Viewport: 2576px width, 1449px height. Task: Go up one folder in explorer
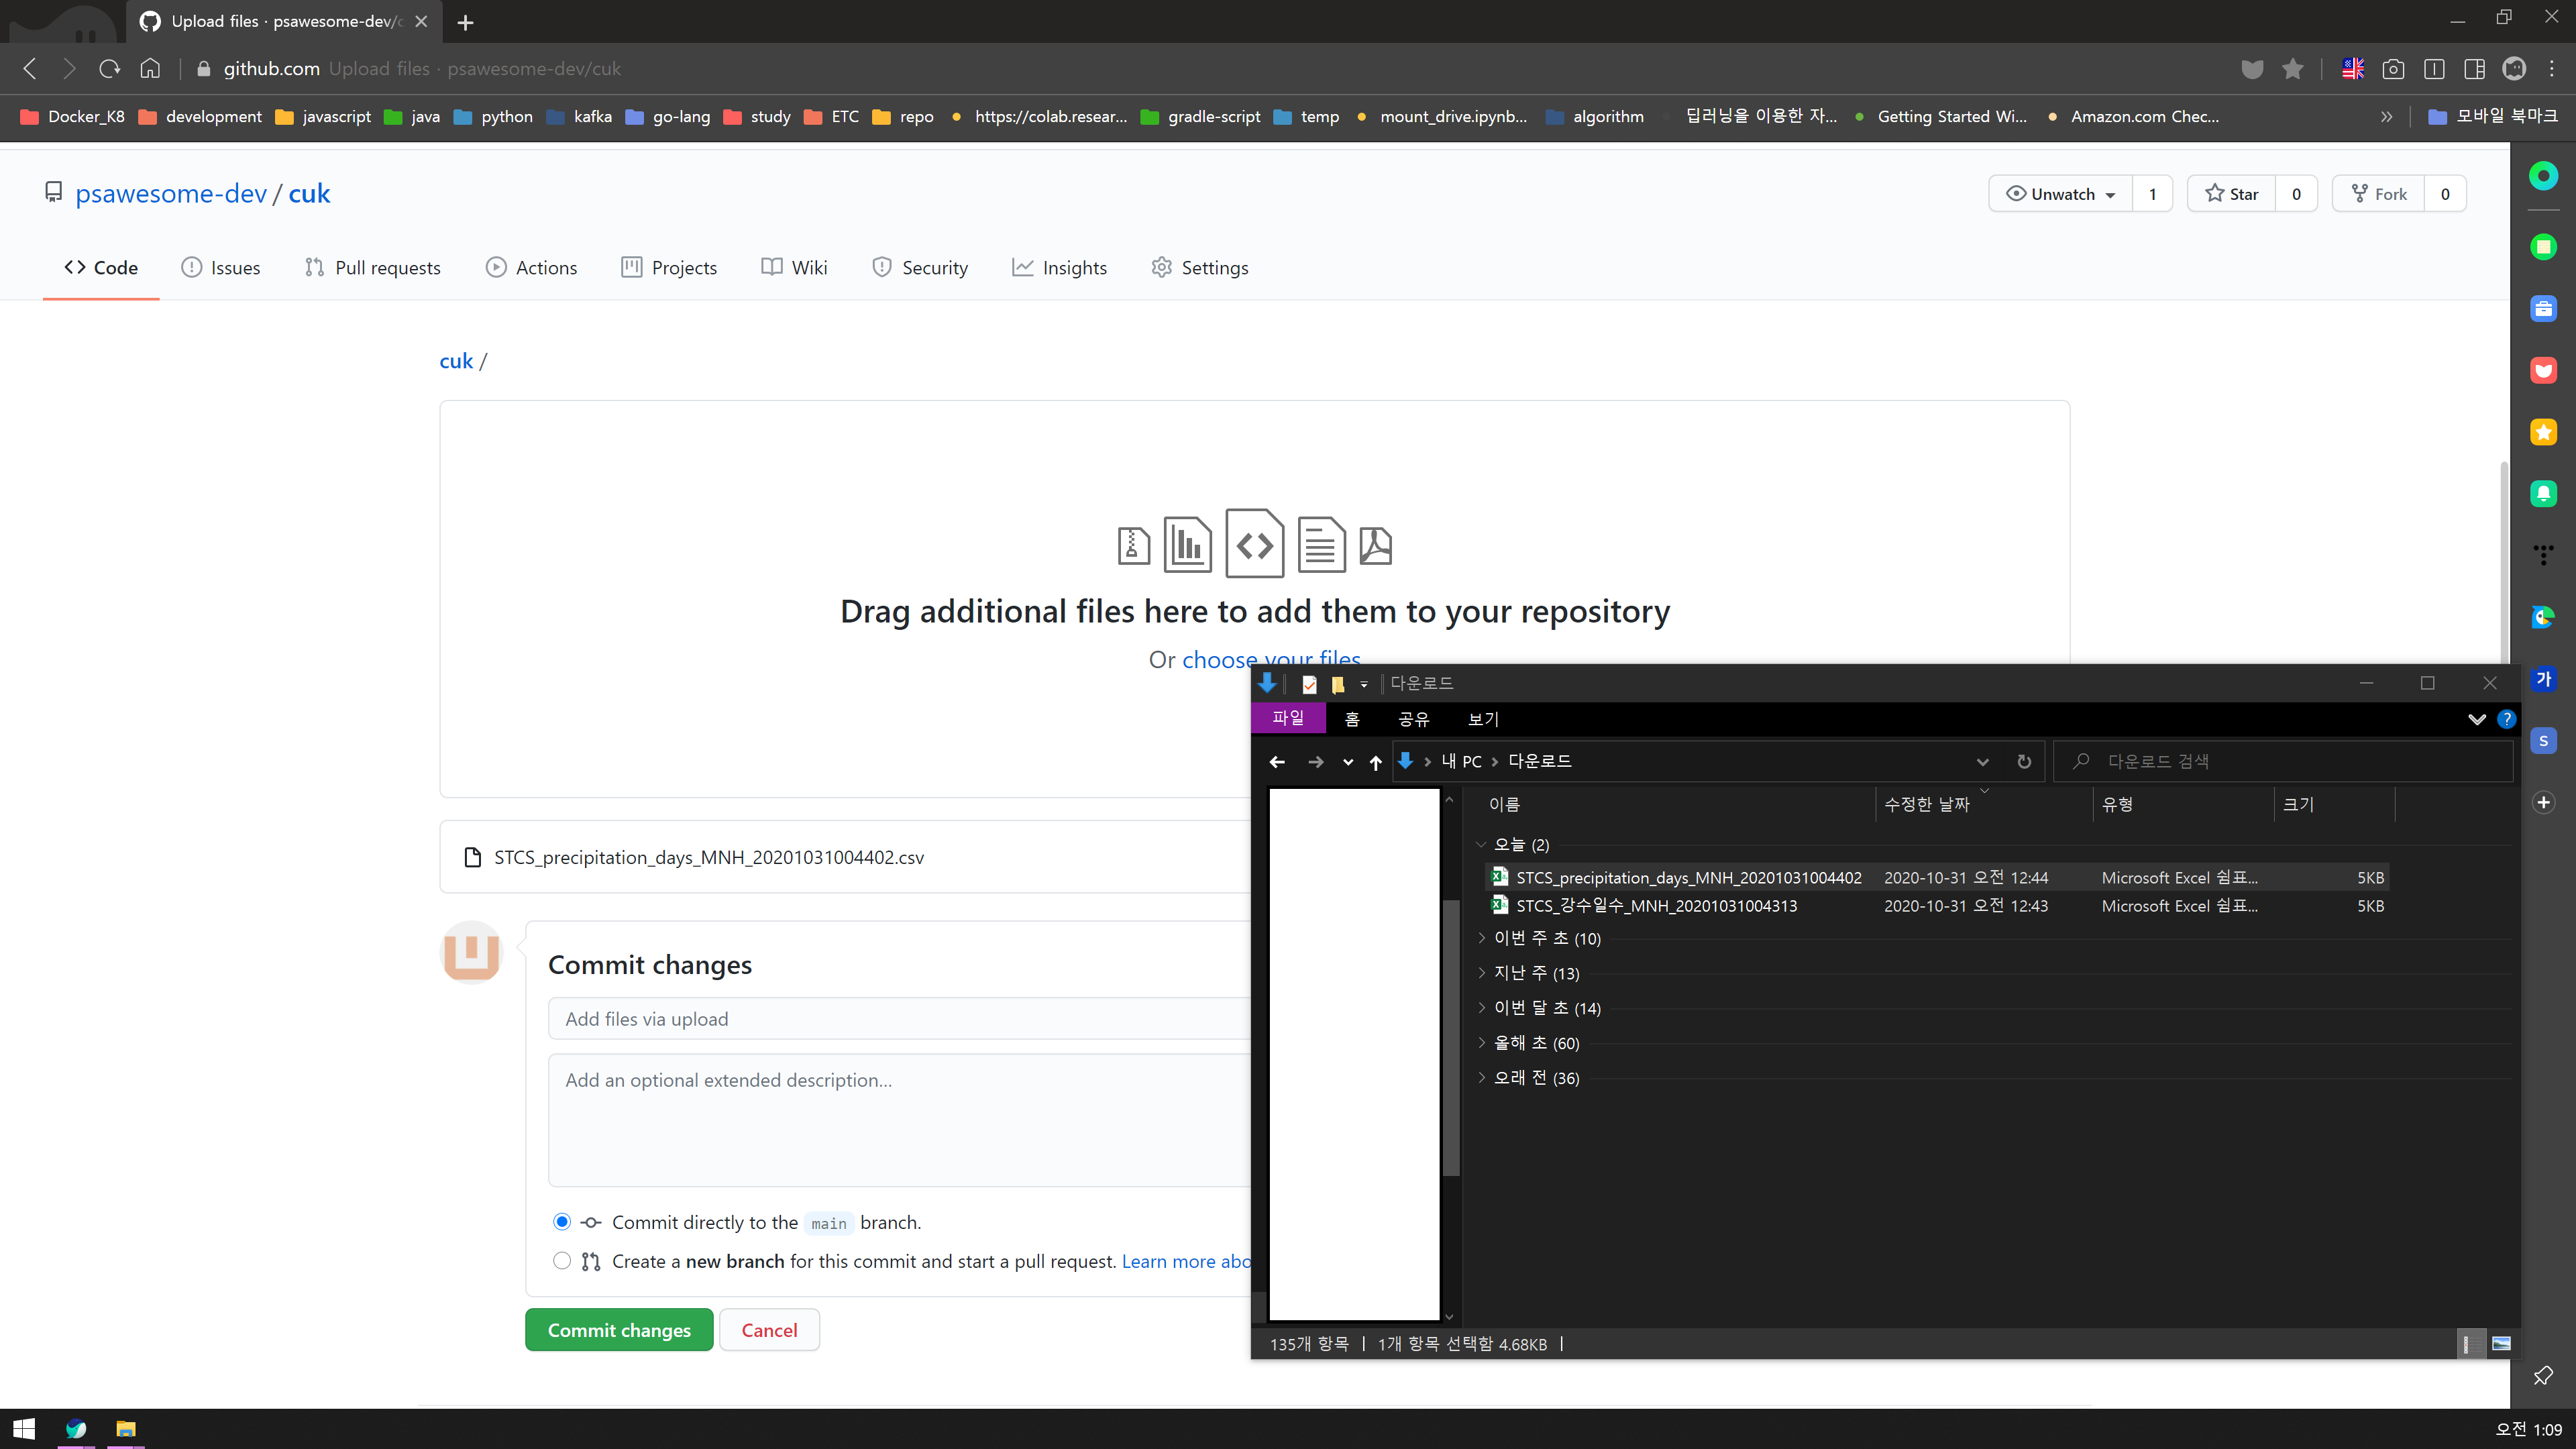coord(1375,762)
